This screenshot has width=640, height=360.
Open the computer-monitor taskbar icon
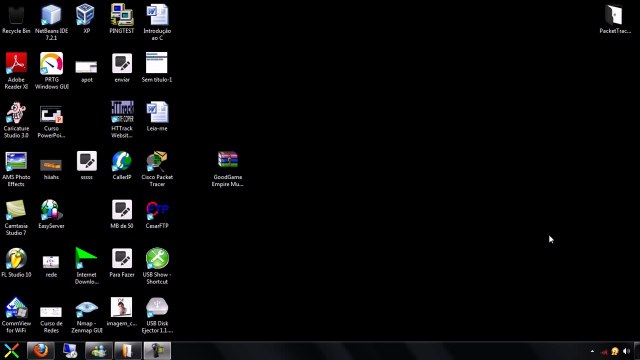point(70,351)
